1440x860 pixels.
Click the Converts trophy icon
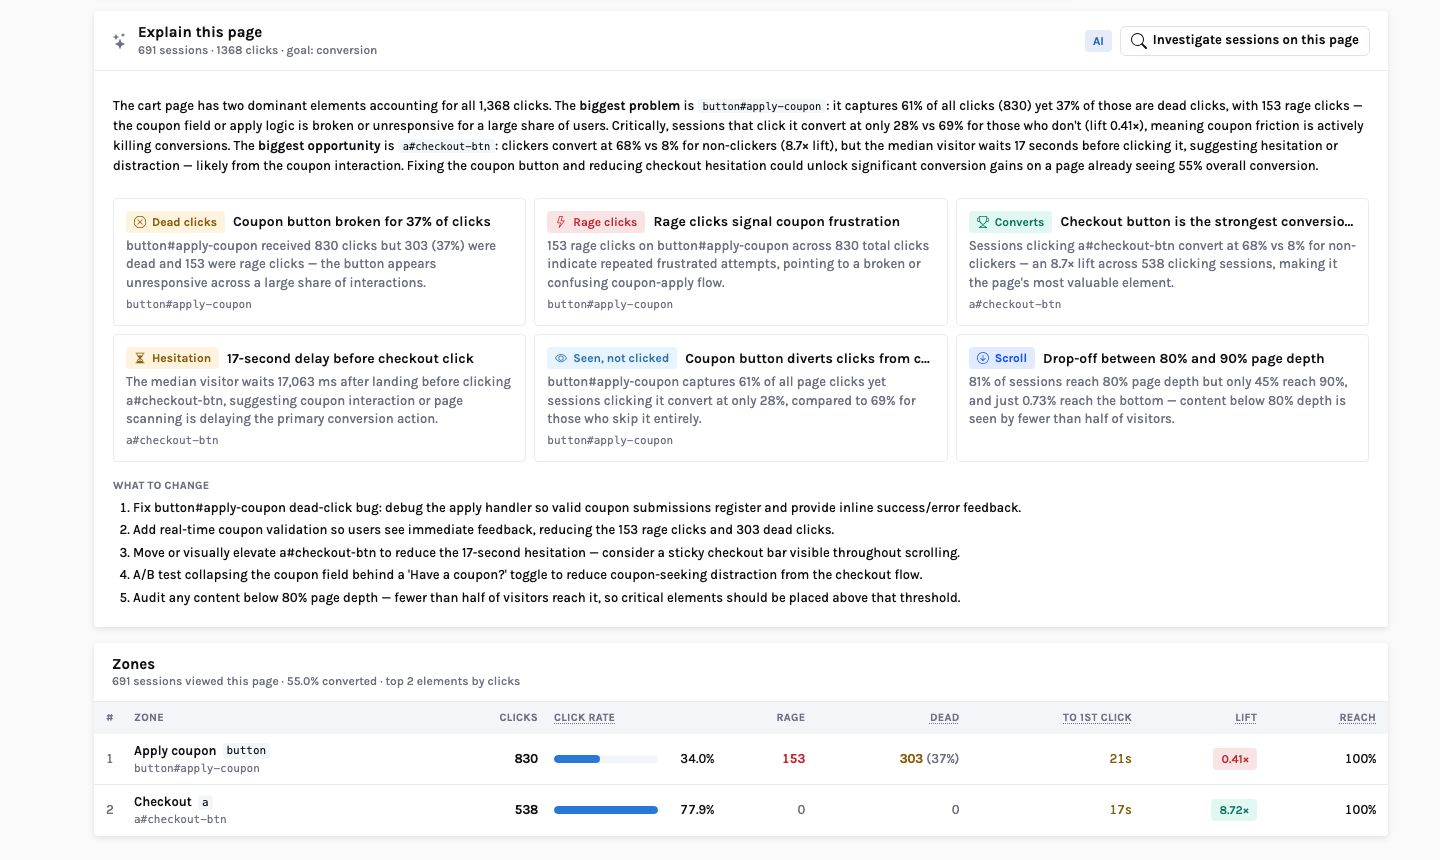pos(982,222)
